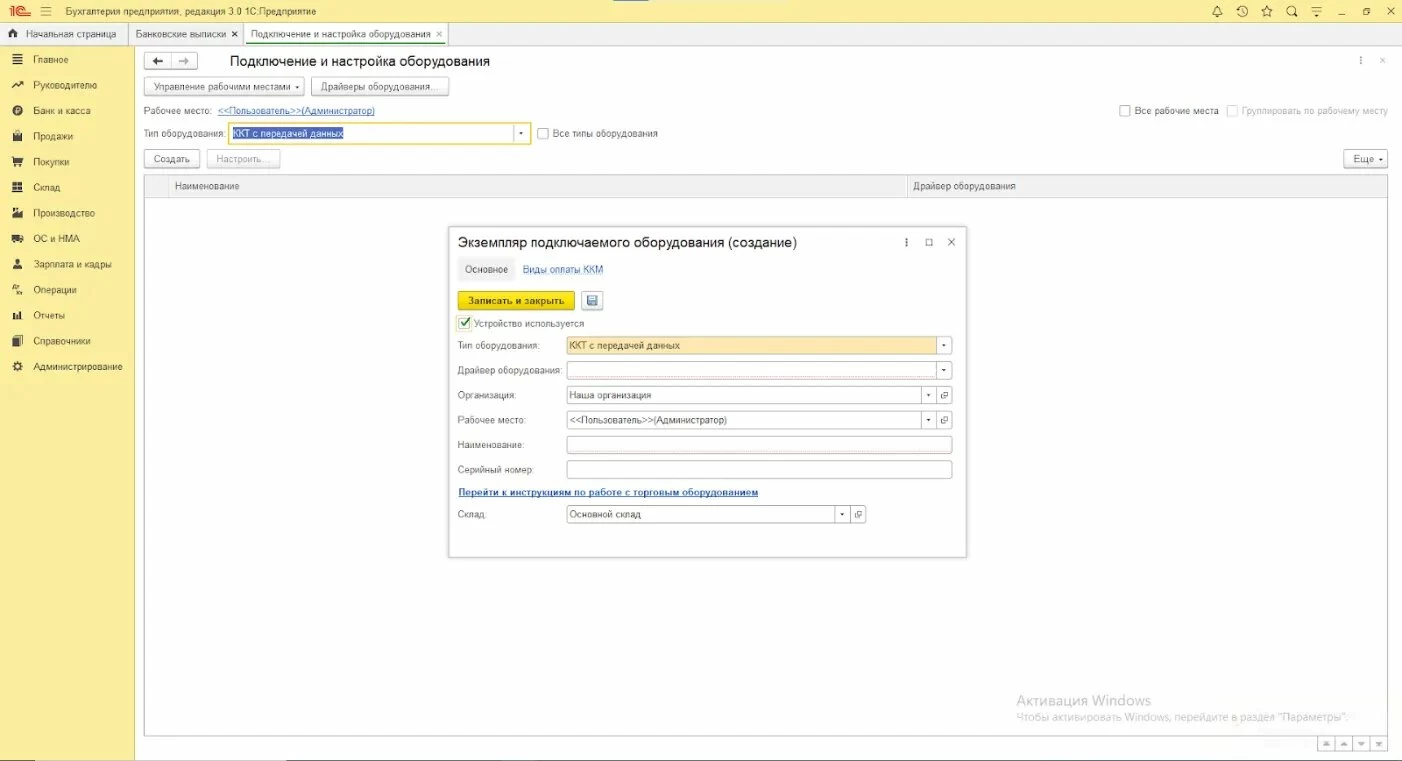Click the search magnifier icon
This screenshot has height=761, width=1402.
(x=1292, y=11)
